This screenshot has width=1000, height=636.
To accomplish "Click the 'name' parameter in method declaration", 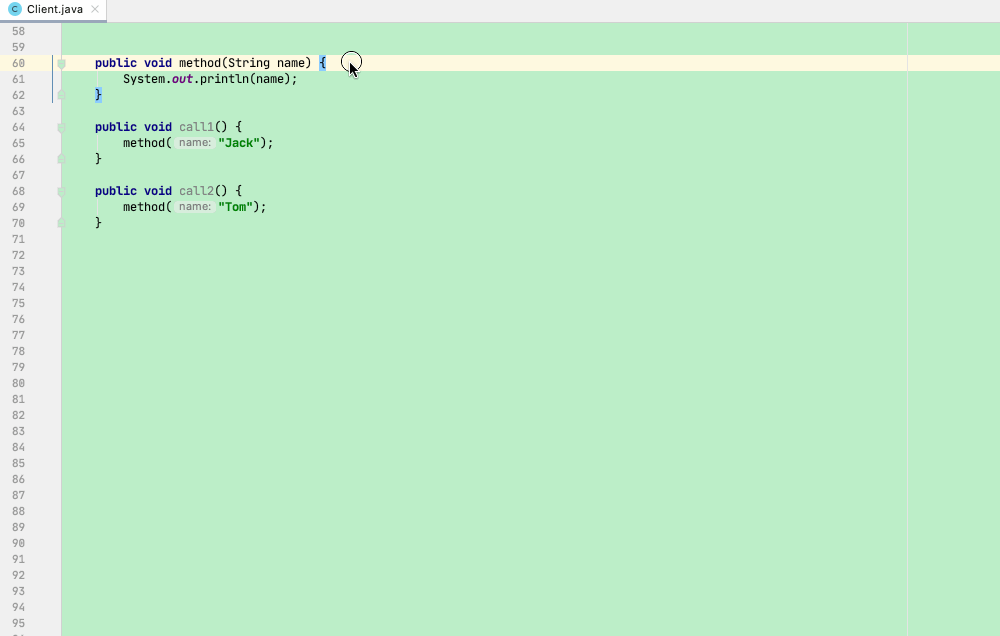I will coord(291,63).
